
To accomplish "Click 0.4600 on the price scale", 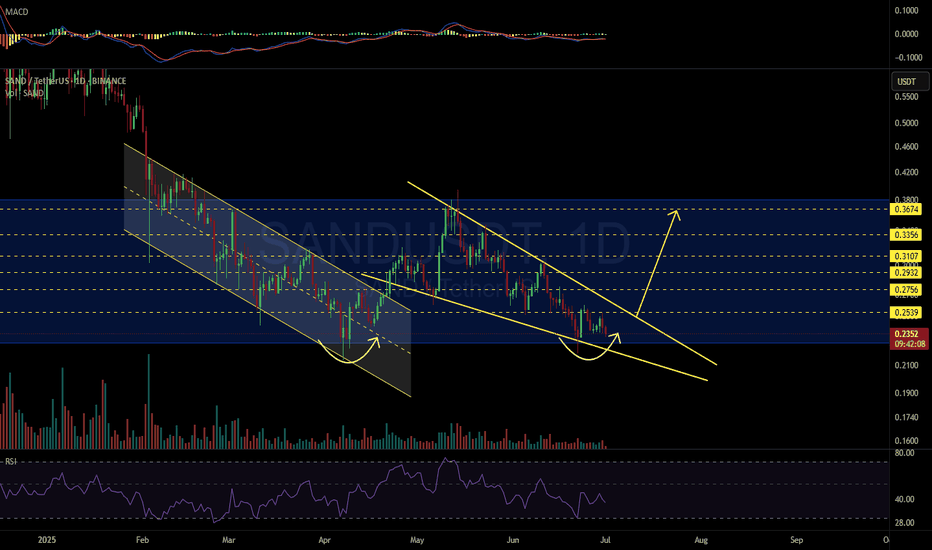I will click(x=906, y=146).
